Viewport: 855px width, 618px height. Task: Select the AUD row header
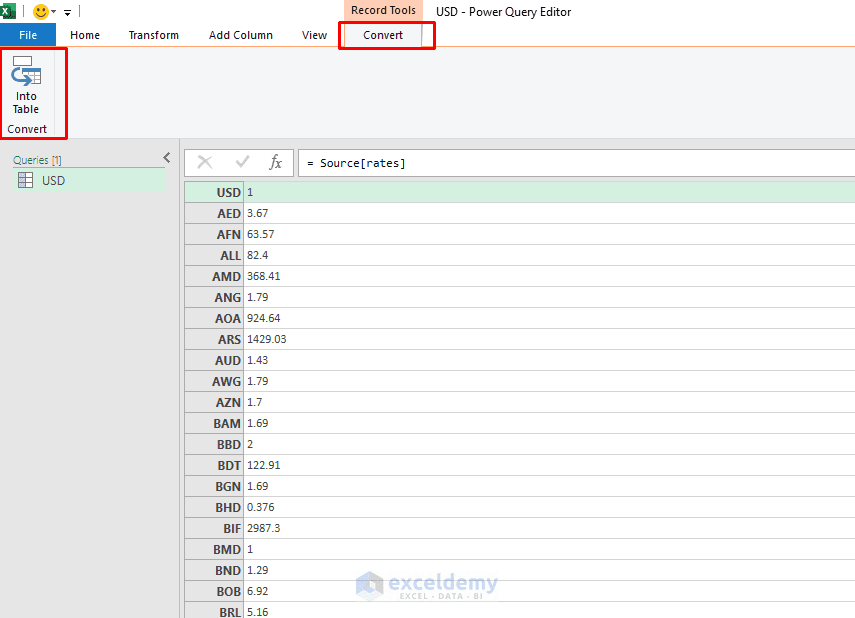(x=214, y=361)
